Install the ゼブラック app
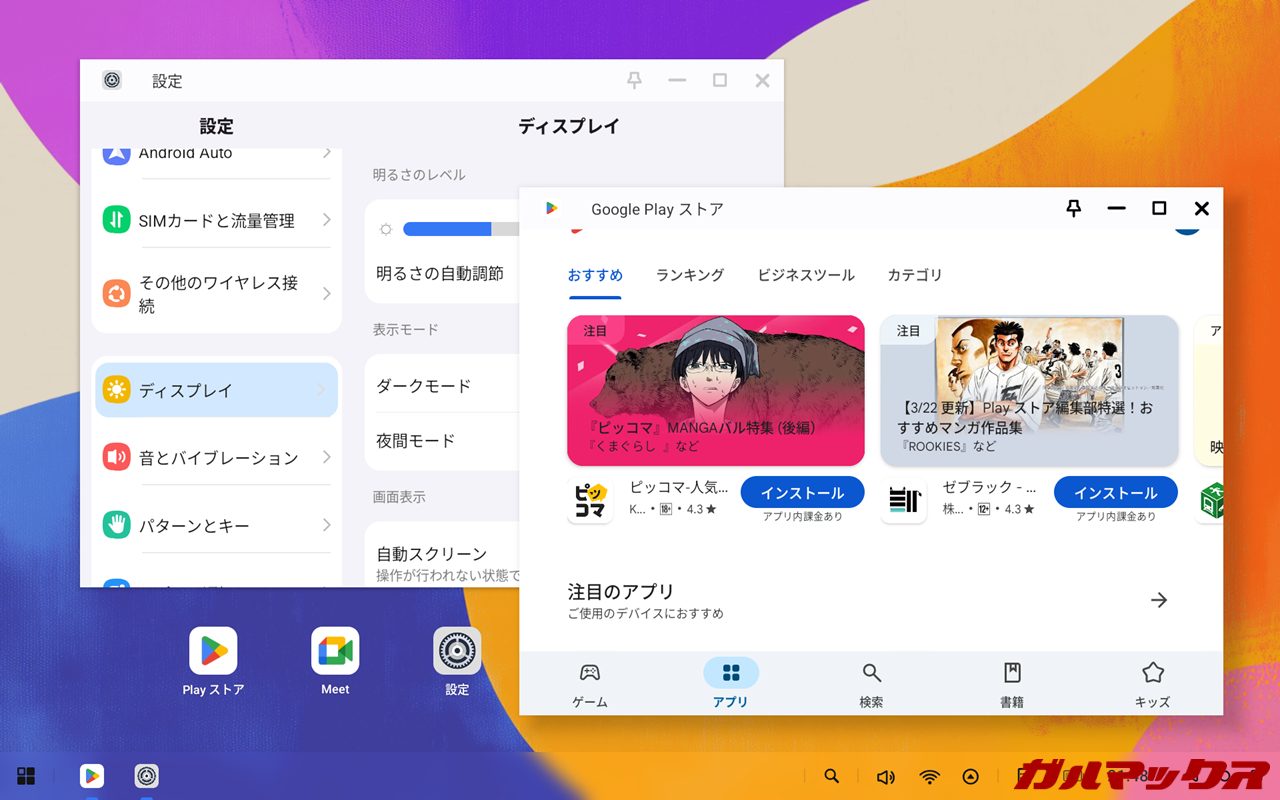 click(1115, 493)
